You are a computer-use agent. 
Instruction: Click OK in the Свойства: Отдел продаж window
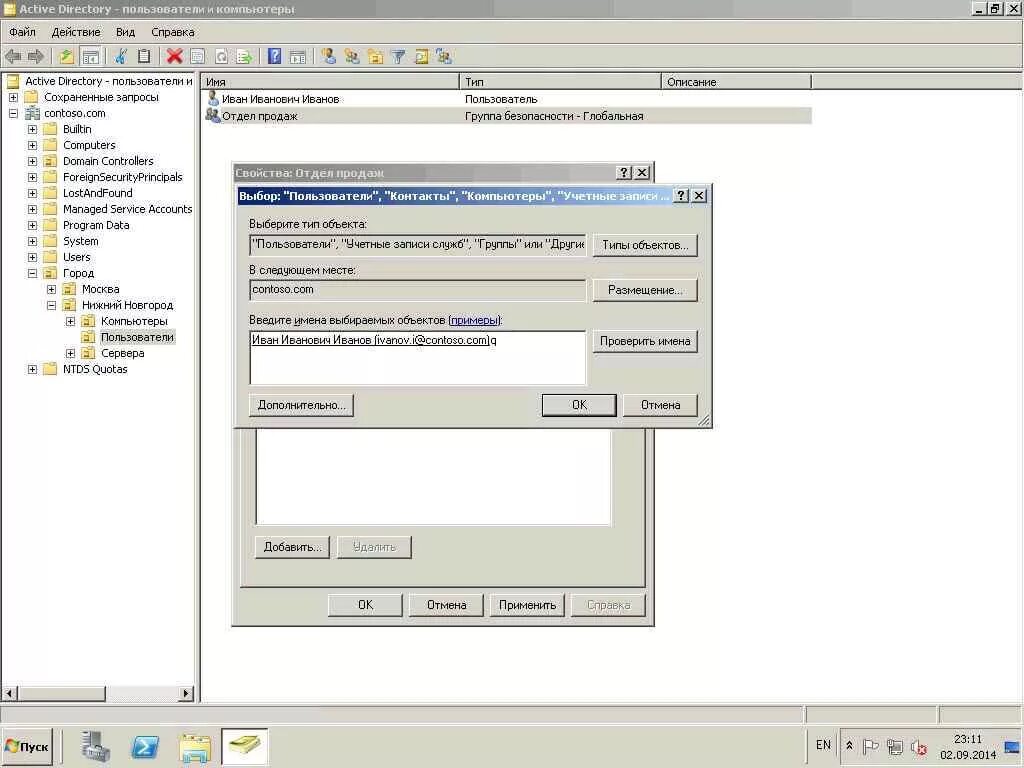click(x=366, y=605)
